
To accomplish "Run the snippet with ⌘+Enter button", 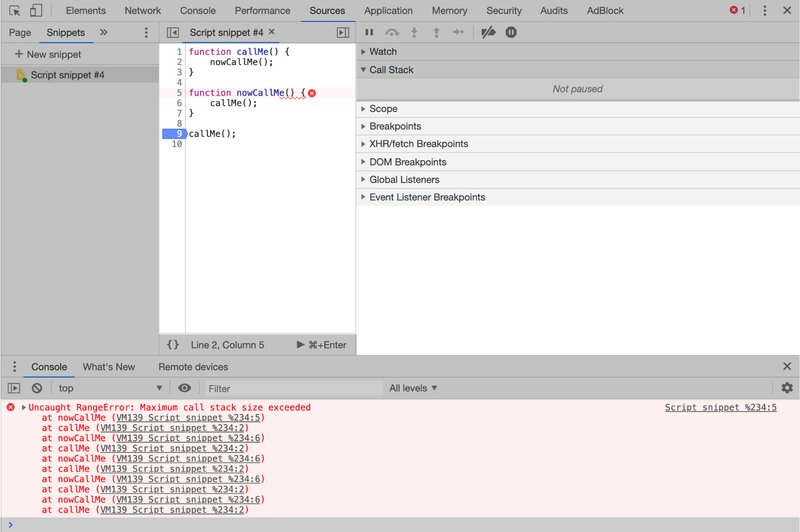I will [321, 345].
